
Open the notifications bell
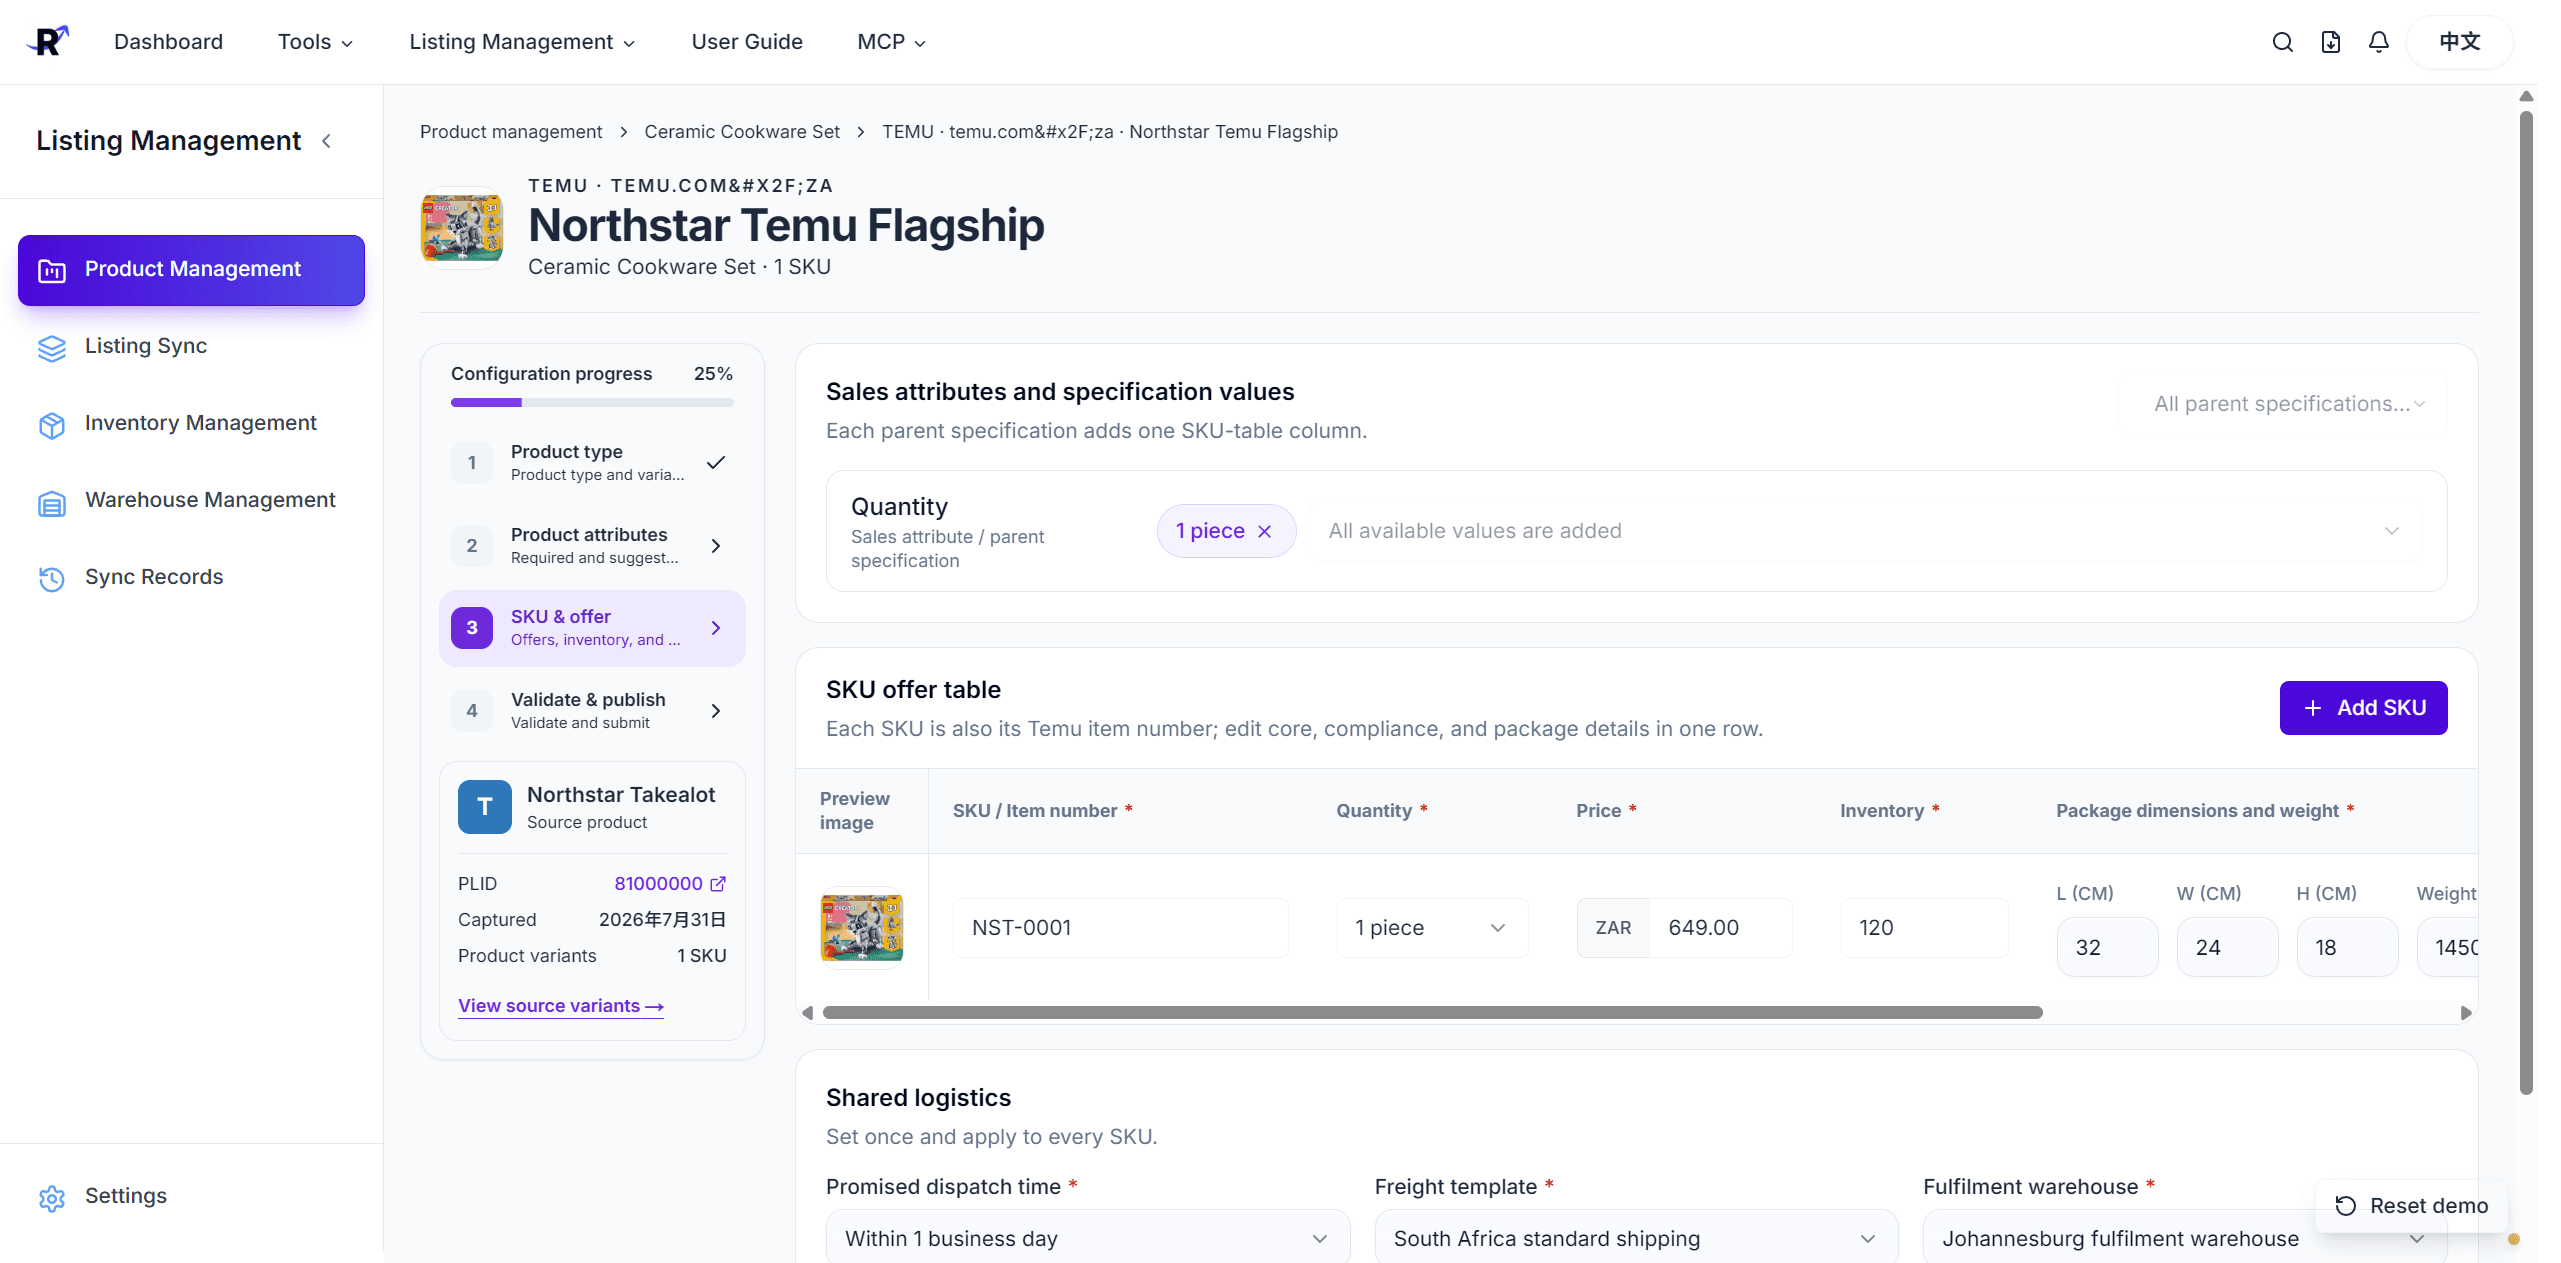2378,42
